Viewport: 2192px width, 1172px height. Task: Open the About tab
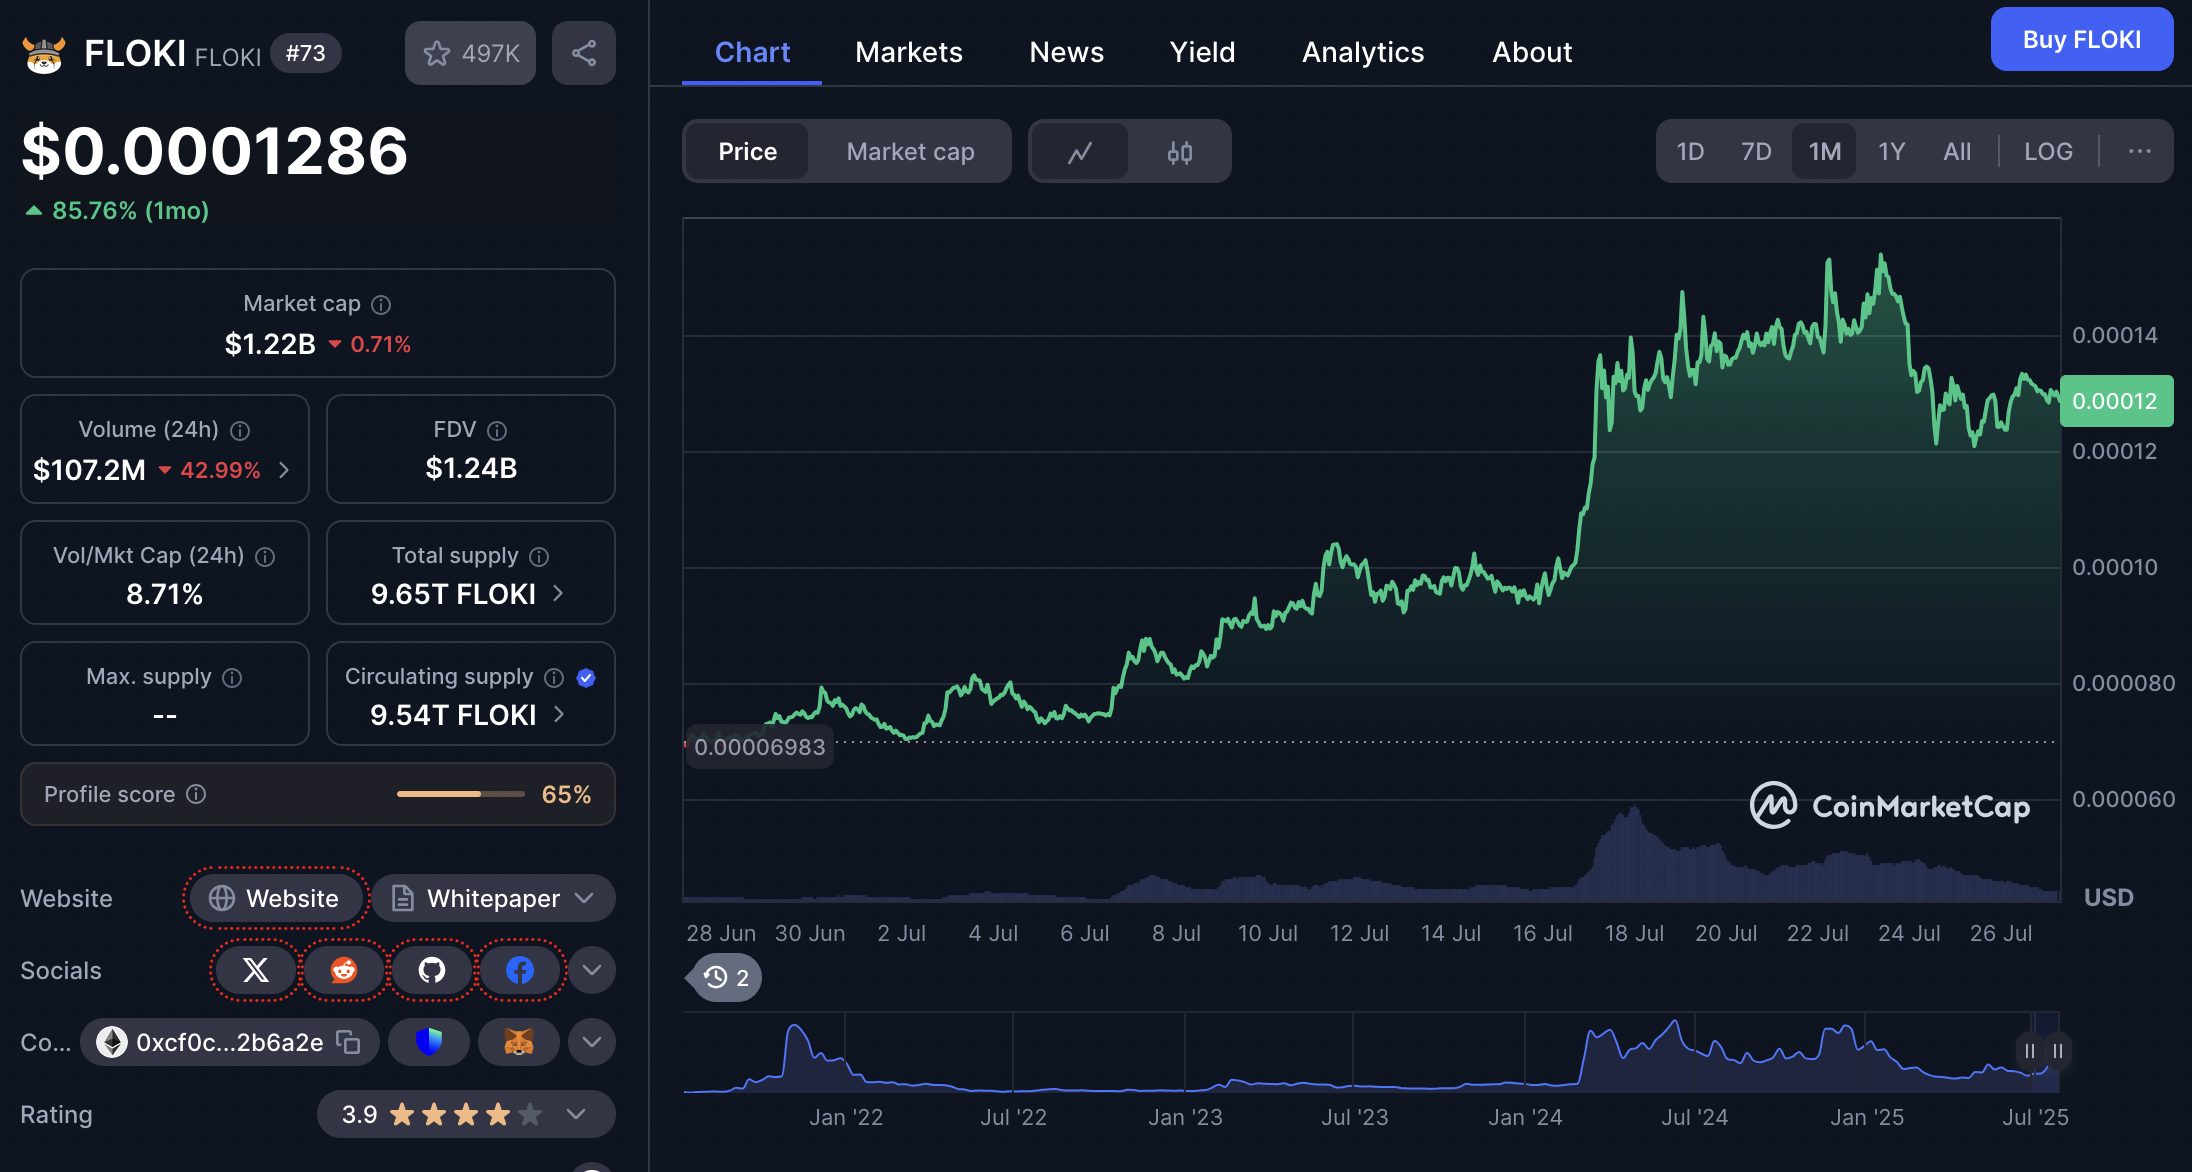pyautogui.click(x=1532, y=52)
